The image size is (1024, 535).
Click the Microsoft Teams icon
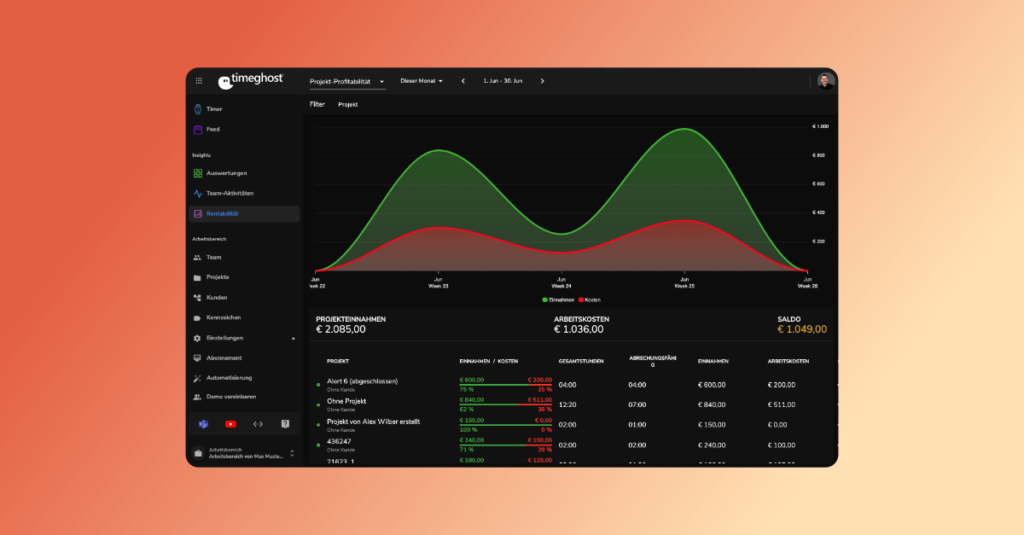coord(203,424)
